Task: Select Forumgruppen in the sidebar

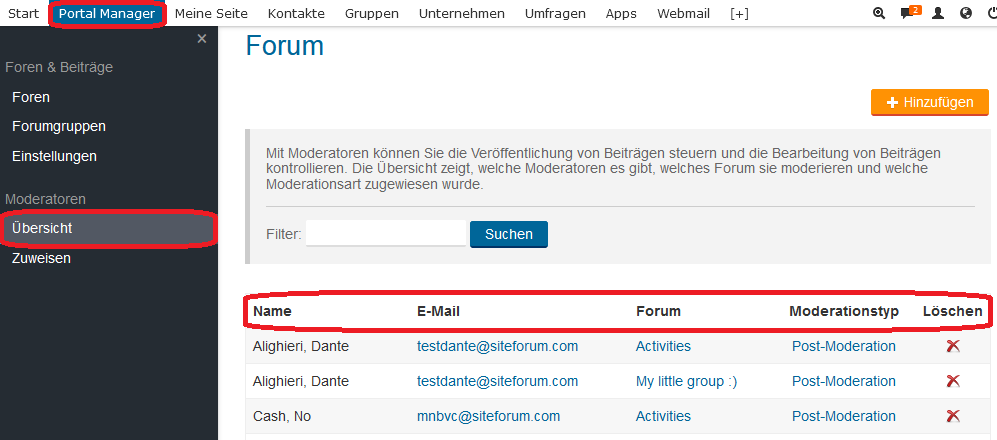Action: click(59, 126)
